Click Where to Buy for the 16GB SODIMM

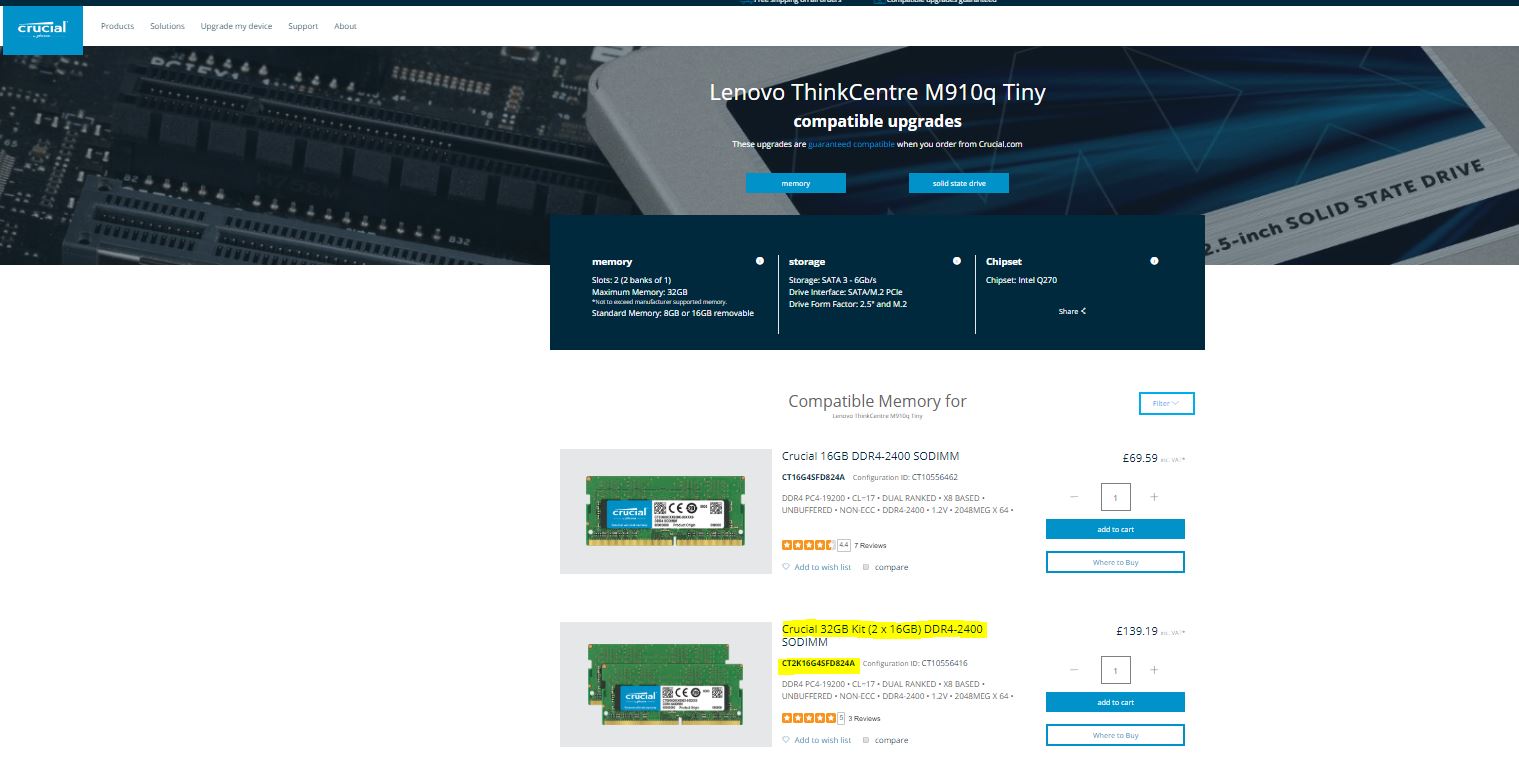(1115, 562)
